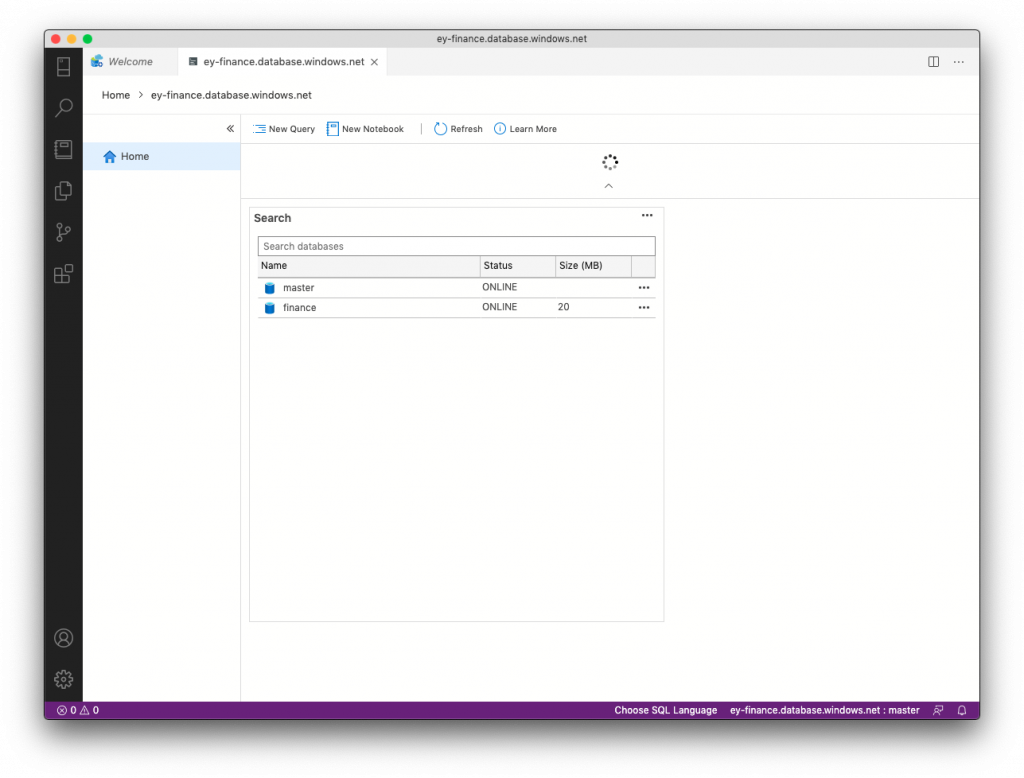Screen dimensions: 1024x778
Task: Click the ONLINE status of finance
Action: pos(500,307)
